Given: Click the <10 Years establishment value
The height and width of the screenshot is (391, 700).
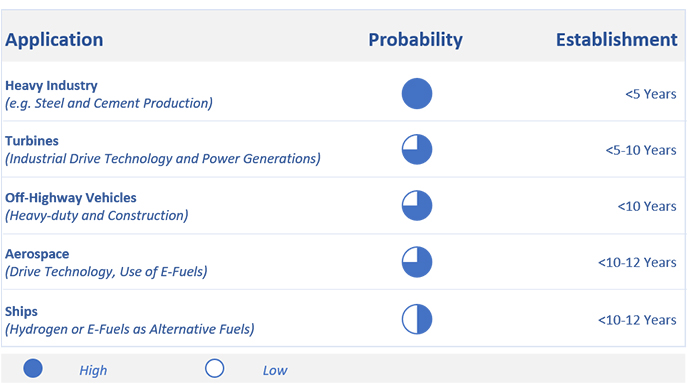Looking at the screenshot, I should click(x=647, y=207).
